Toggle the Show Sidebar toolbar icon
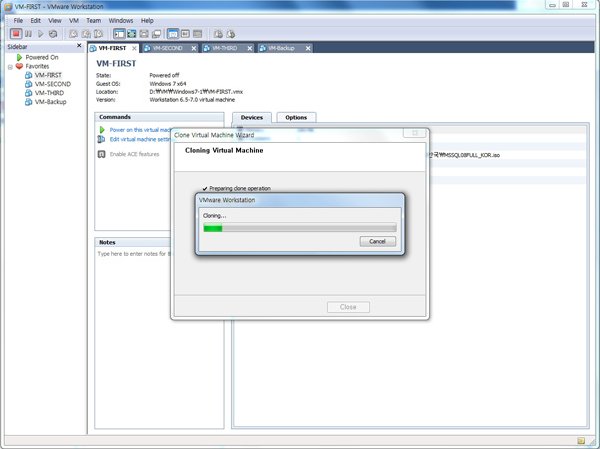 [119, 34]
